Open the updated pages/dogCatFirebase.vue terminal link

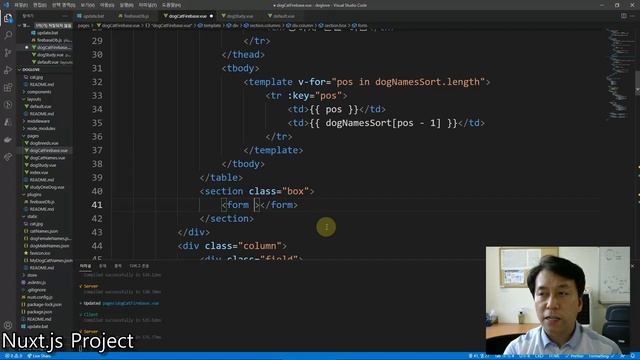[x=131, y=304]
